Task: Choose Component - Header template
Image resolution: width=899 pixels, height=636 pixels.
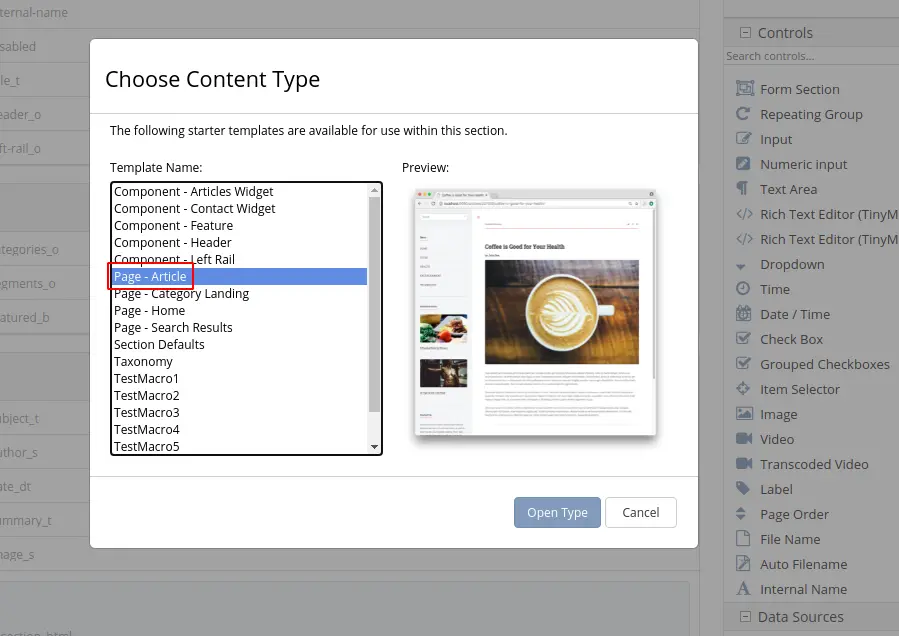Action: (x=173, y=243)
